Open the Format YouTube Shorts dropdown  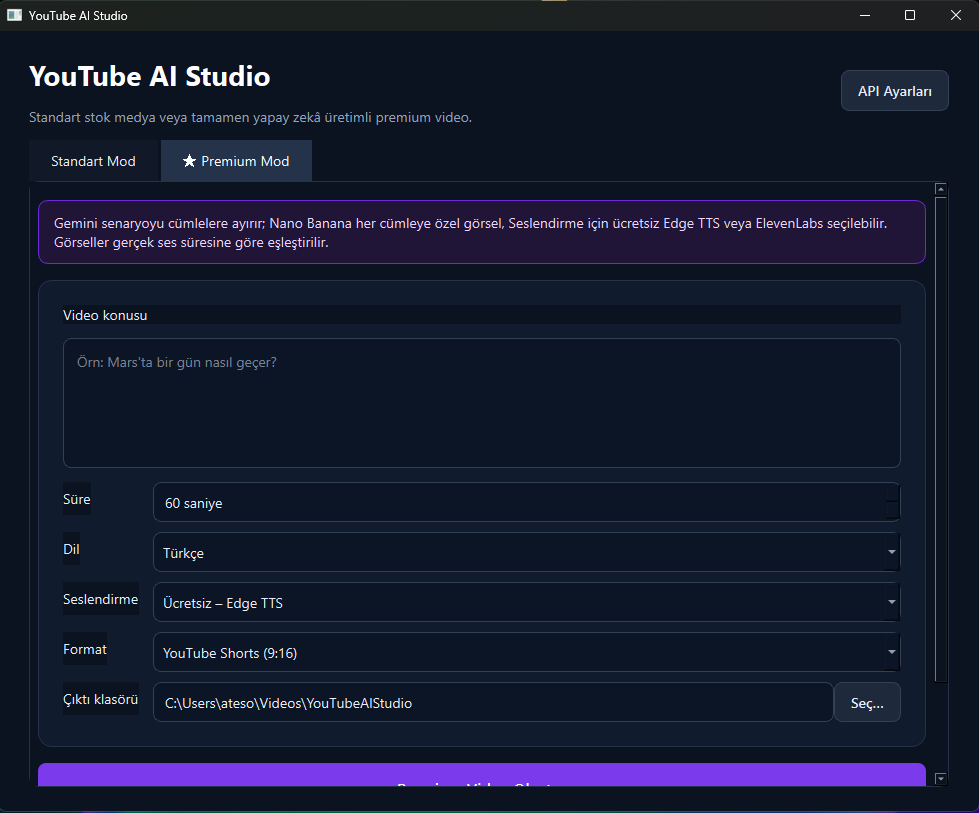pyautogui.click(x=526, y=652)
